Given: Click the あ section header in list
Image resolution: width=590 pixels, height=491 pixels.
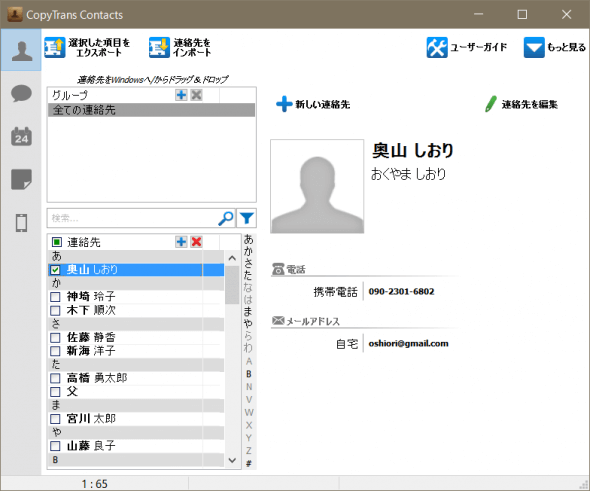Looking at the screenshot, I should pos(136,256).
